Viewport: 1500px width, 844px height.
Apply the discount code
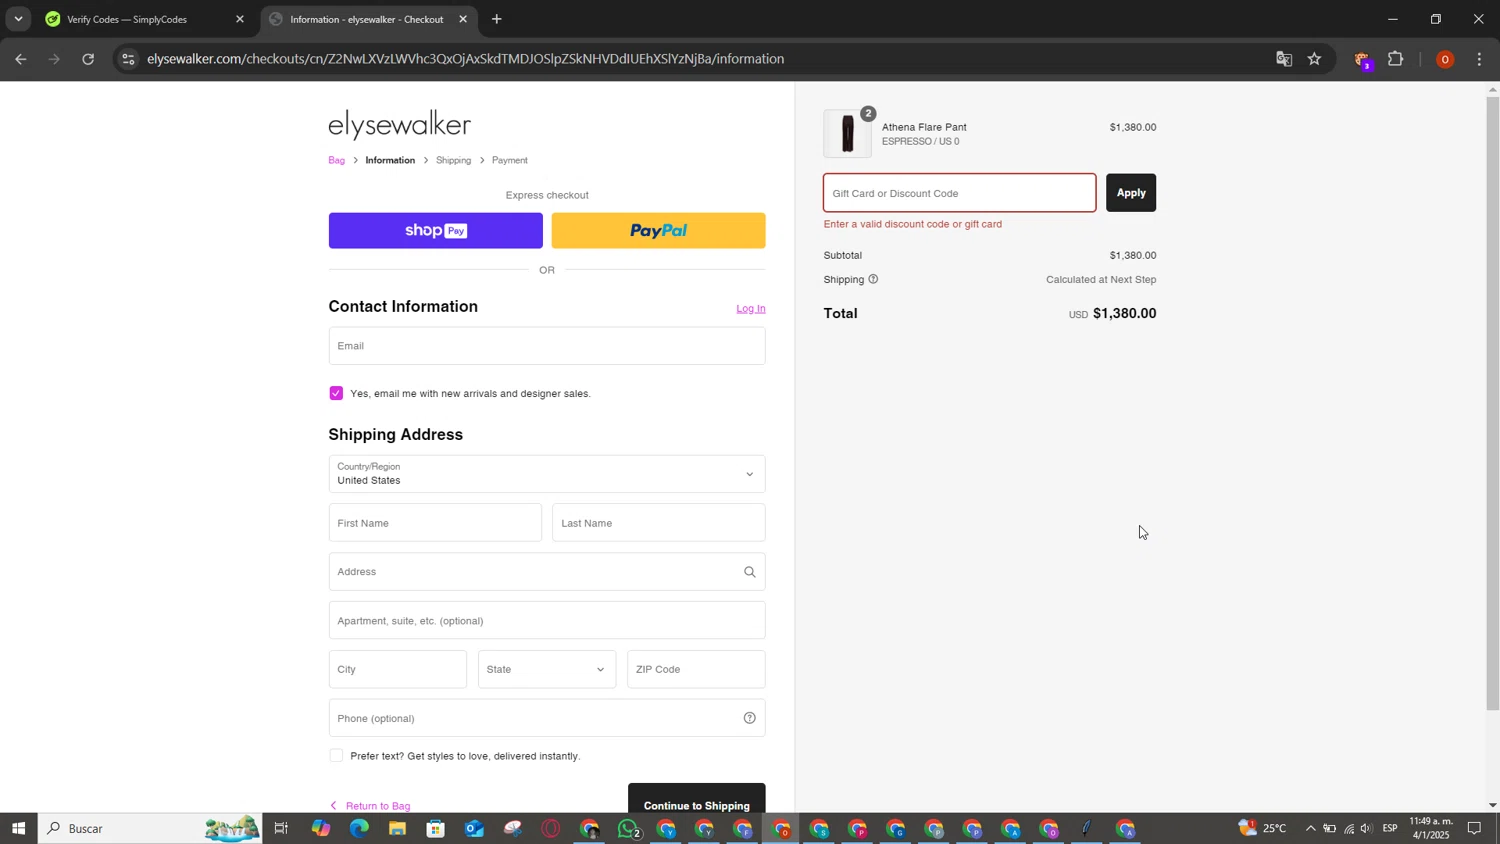(1131, 193)
